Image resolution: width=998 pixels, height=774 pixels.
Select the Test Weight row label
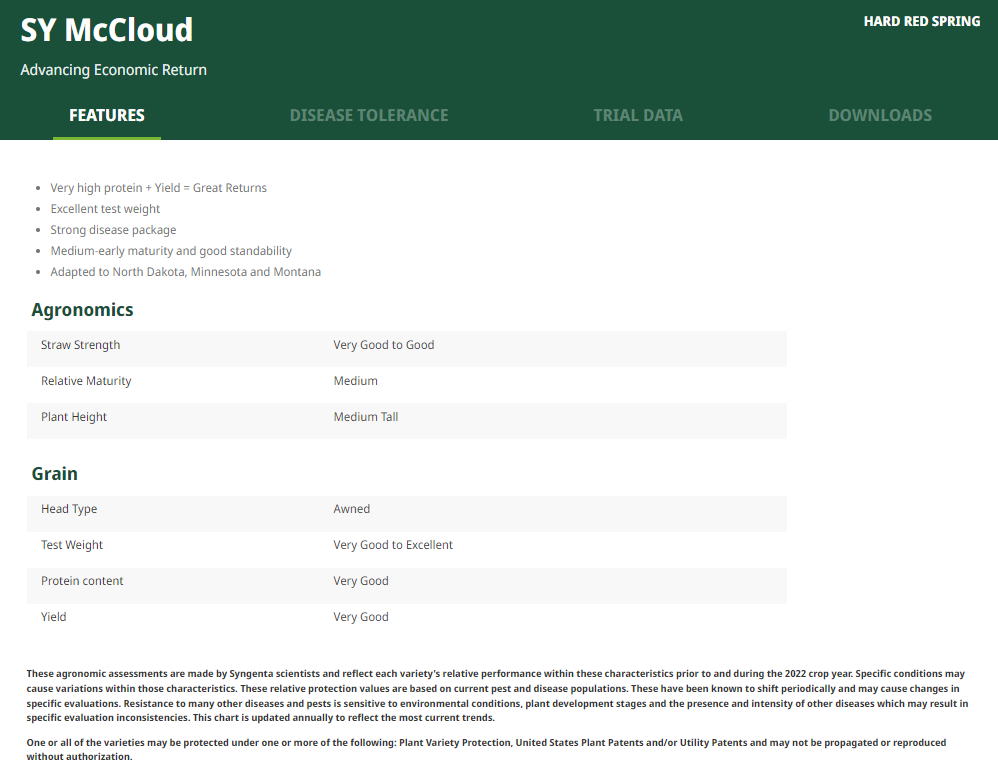tap(72, 545)
